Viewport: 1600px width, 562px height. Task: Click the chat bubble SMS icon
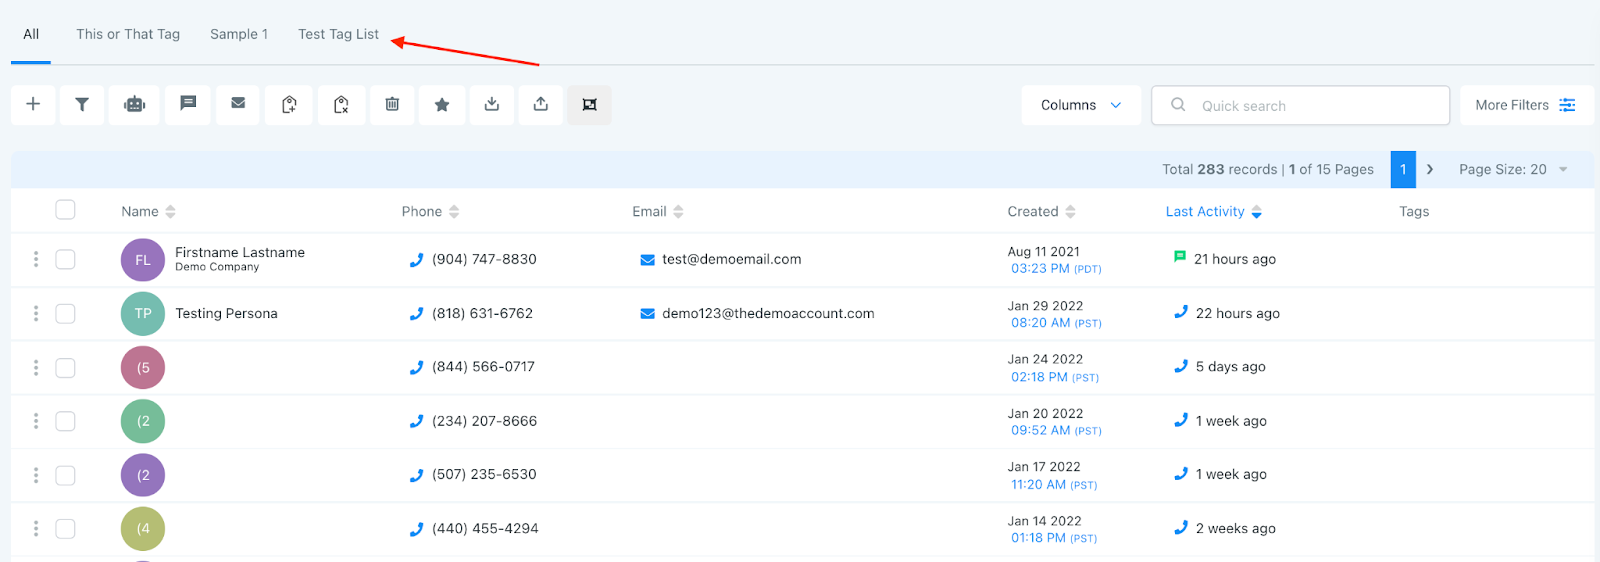click(x=188, y=104)
